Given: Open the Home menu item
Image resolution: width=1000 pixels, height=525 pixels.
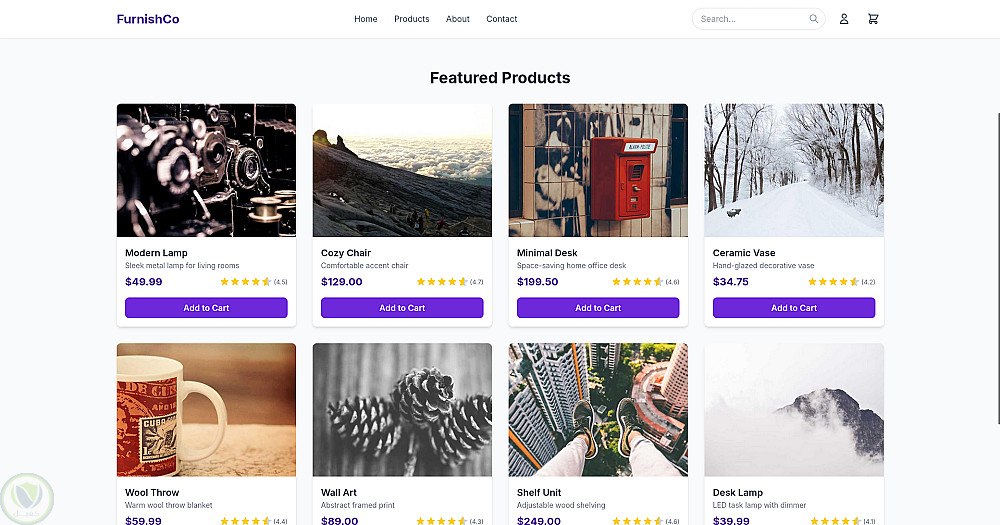Looking at the screenshot, I should 366,19.
